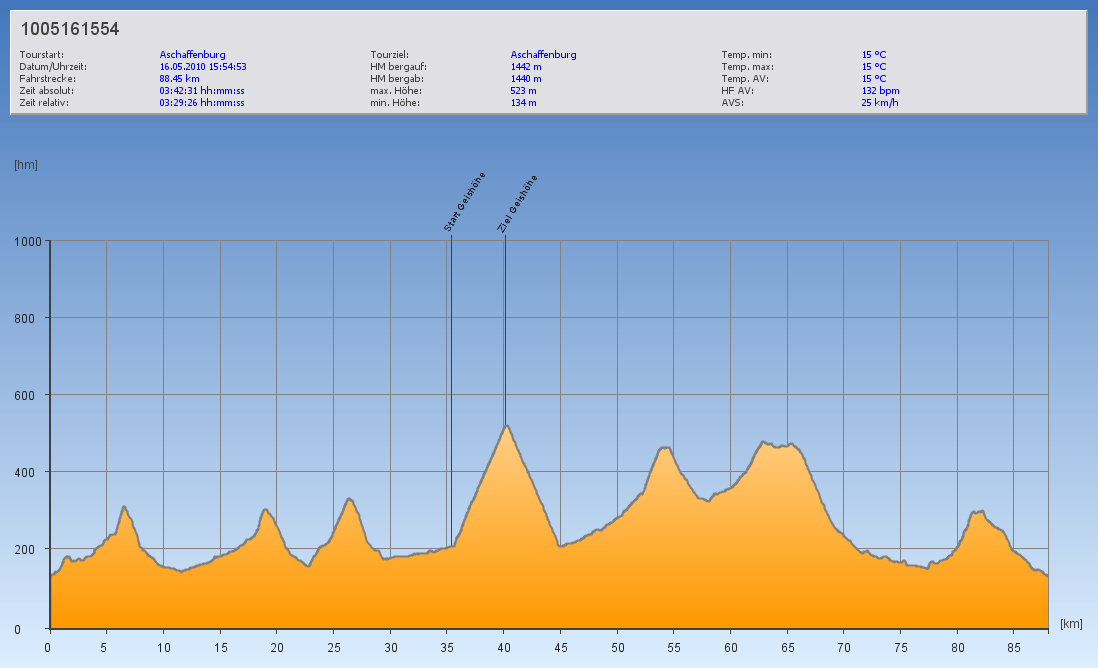Click the HF AV value 132 bpm

[x=880, y=91]
